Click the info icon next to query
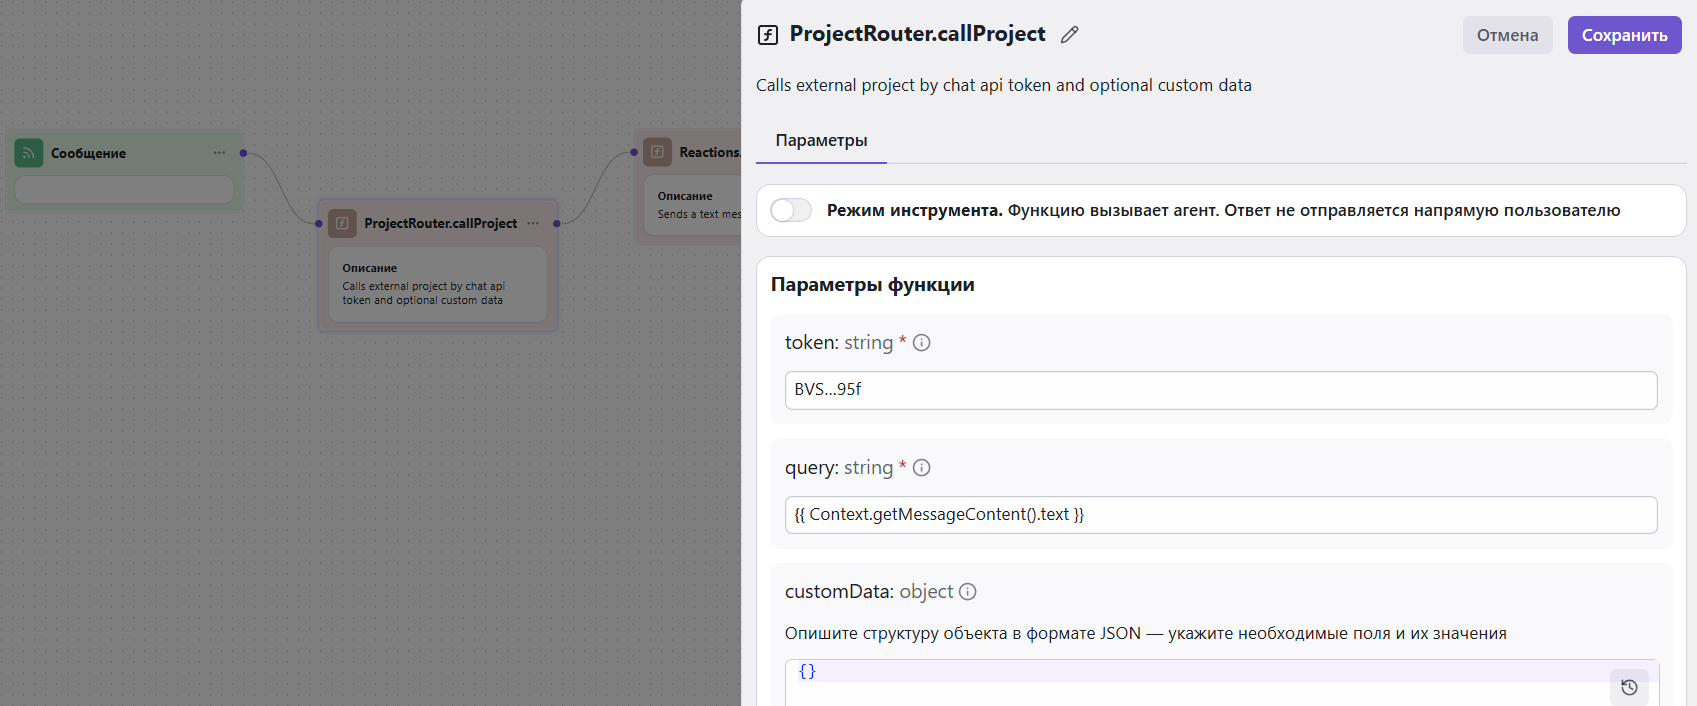 click(922, 468)
